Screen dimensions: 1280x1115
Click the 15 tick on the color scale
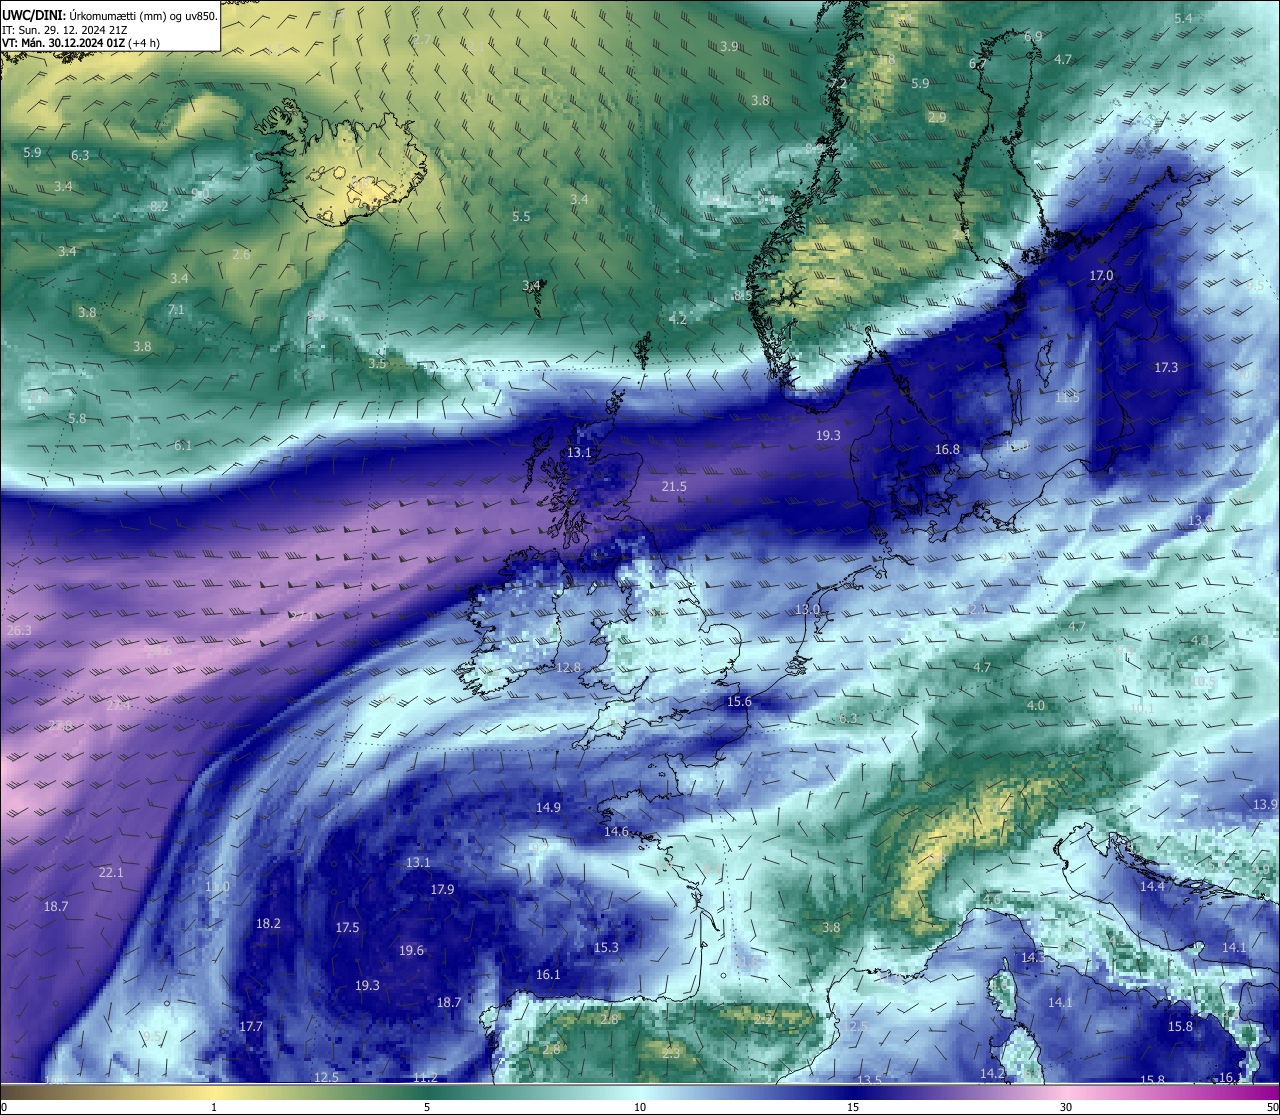coord(853,1107)
